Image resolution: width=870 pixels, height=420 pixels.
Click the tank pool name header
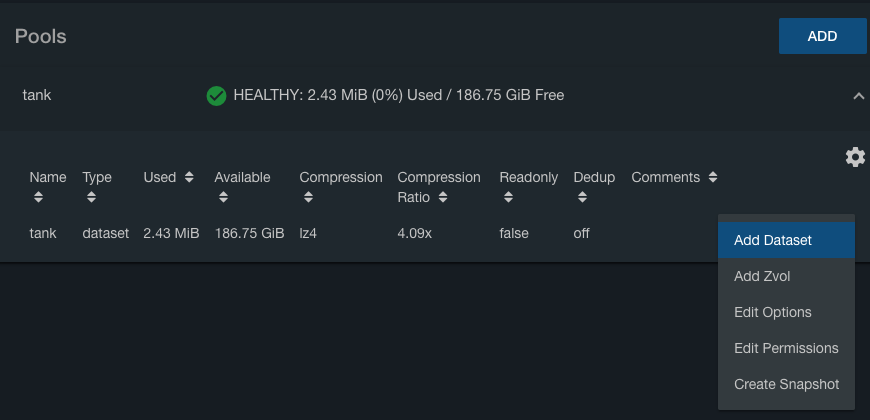(x=37, y=96)
